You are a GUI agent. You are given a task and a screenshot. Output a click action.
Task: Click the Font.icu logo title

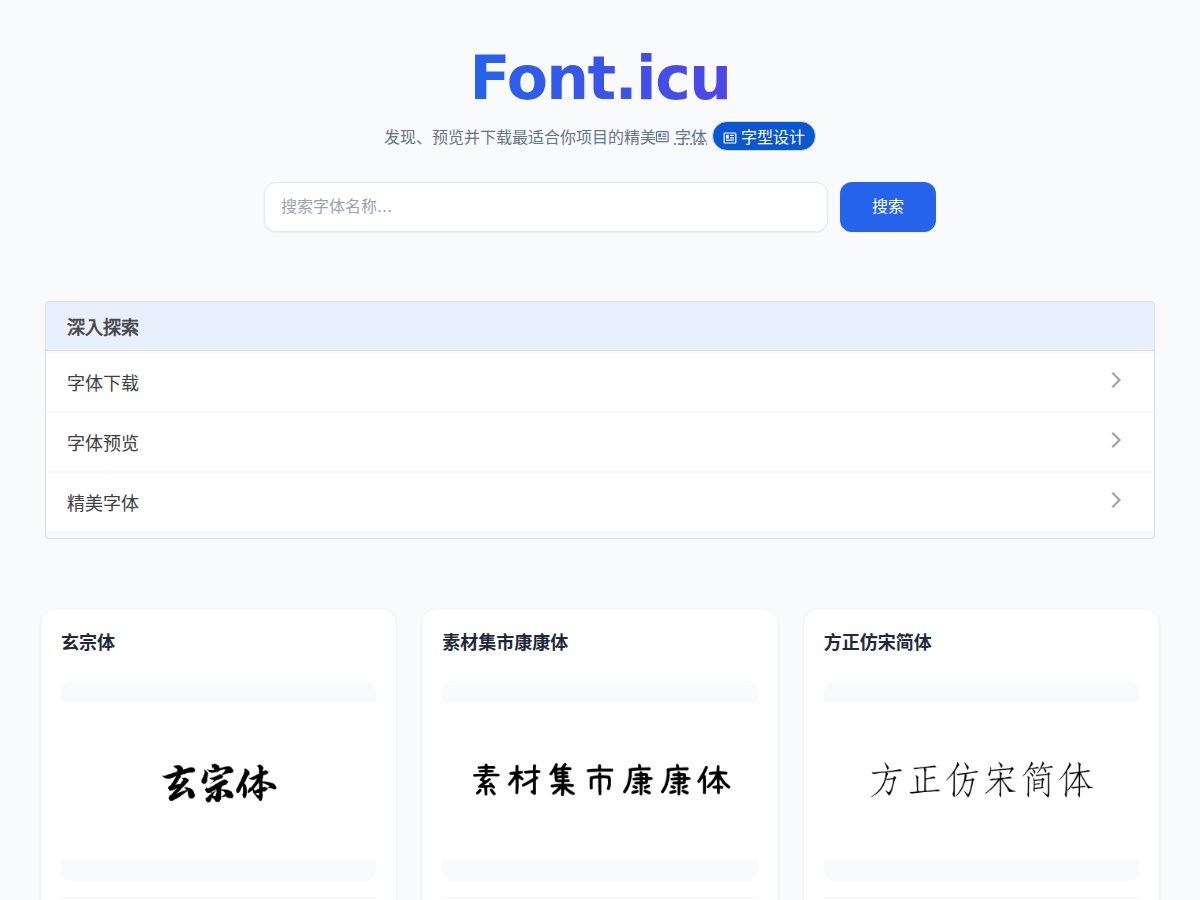[x=600, y=78]
